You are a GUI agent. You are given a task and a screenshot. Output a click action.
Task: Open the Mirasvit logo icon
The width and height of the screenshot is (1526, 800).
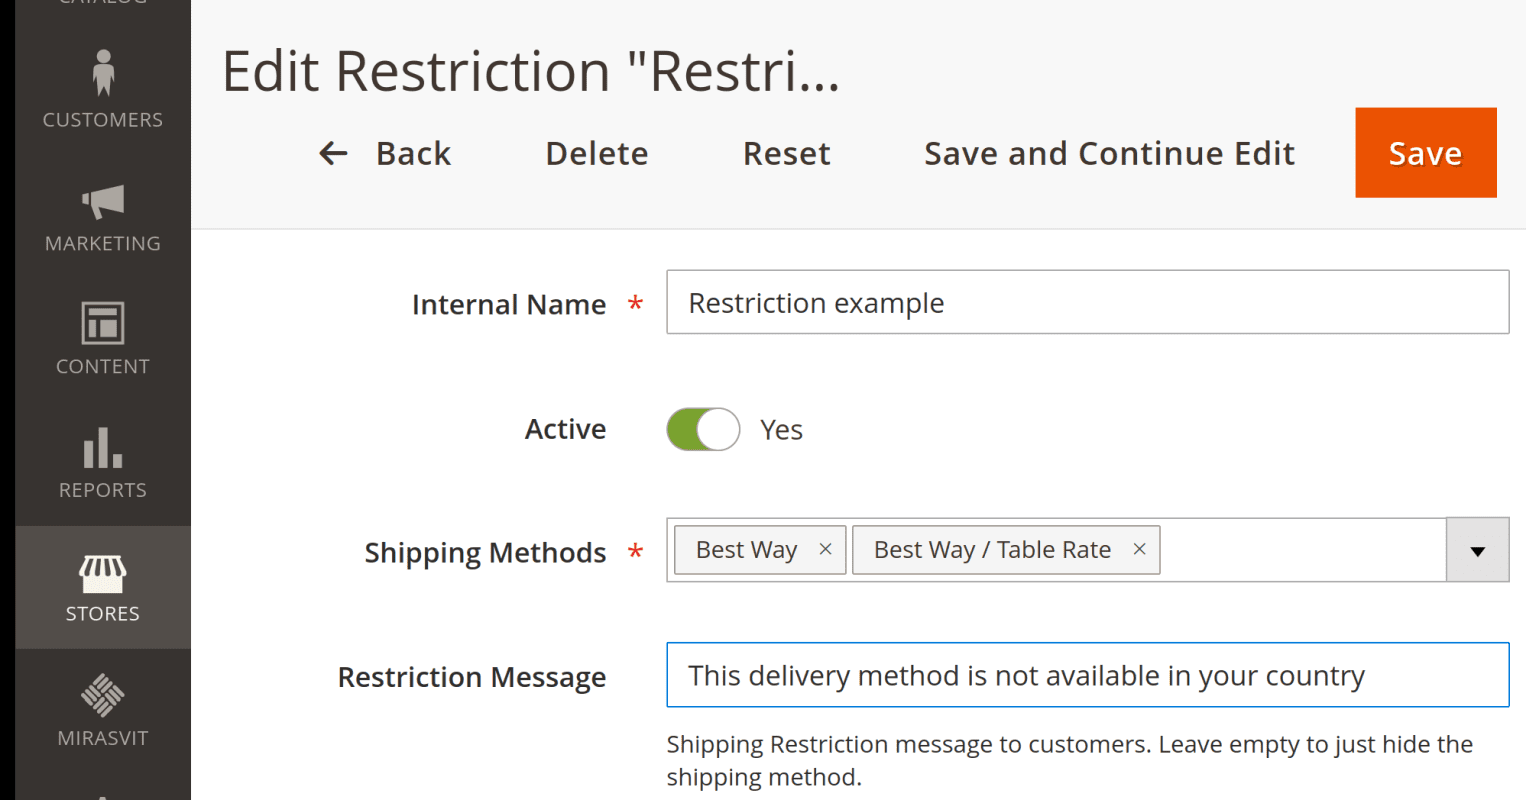pos(103,695)
